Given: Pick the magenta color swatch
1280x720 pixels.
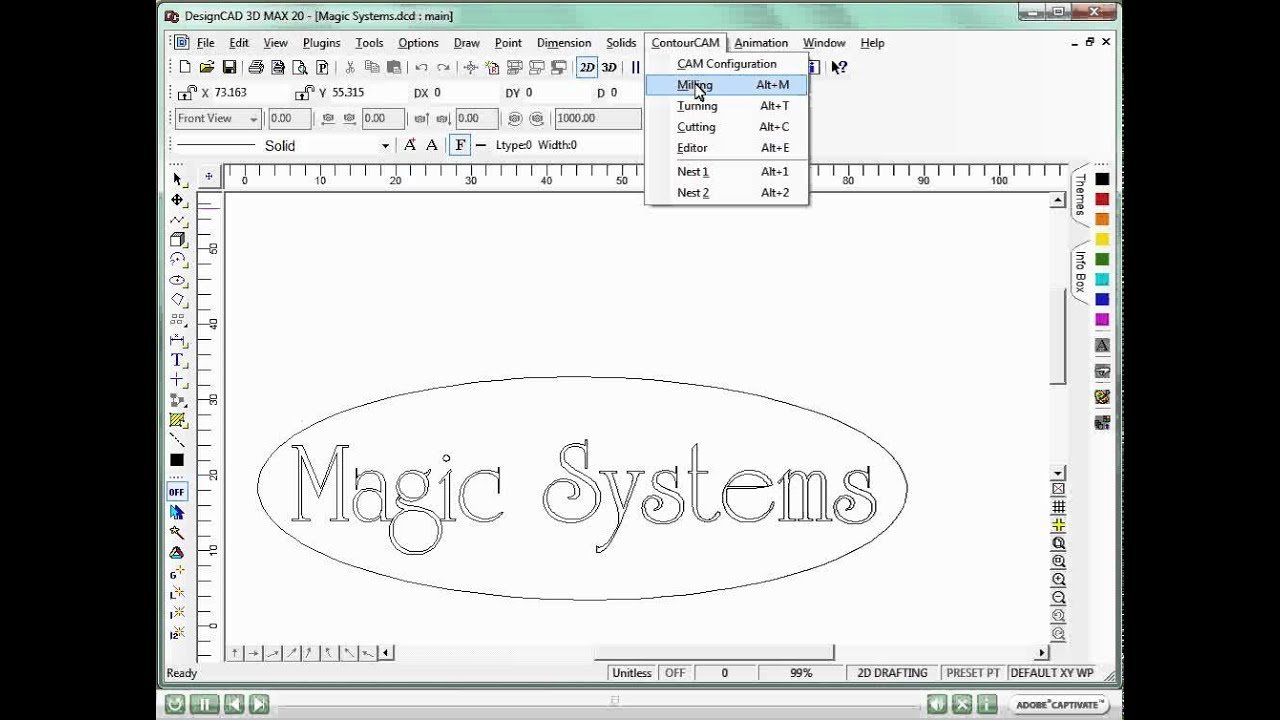Looking at the screenshot, I should pos(1102,319).
